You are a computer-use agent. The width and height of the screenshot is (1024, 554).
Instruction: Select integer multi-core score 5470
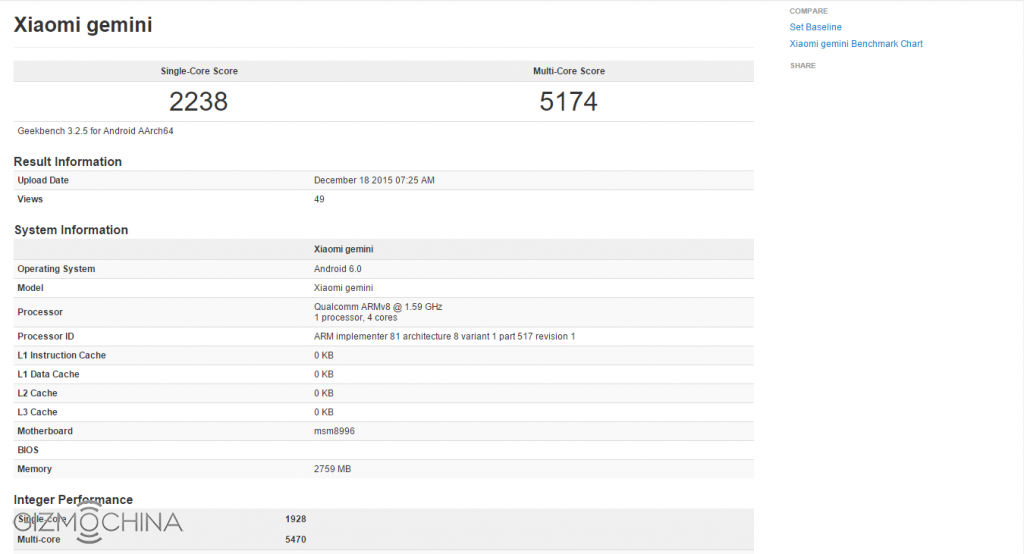(x=296, y=540)
